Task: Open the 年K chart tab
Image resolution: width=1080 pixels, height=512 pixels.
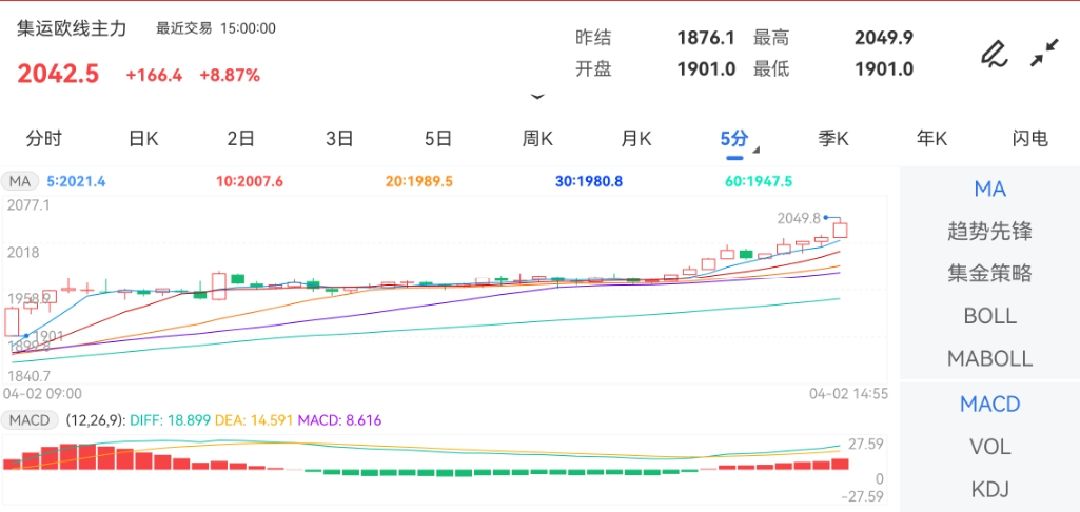Action: pyautogui.click(x=931, y=139)
